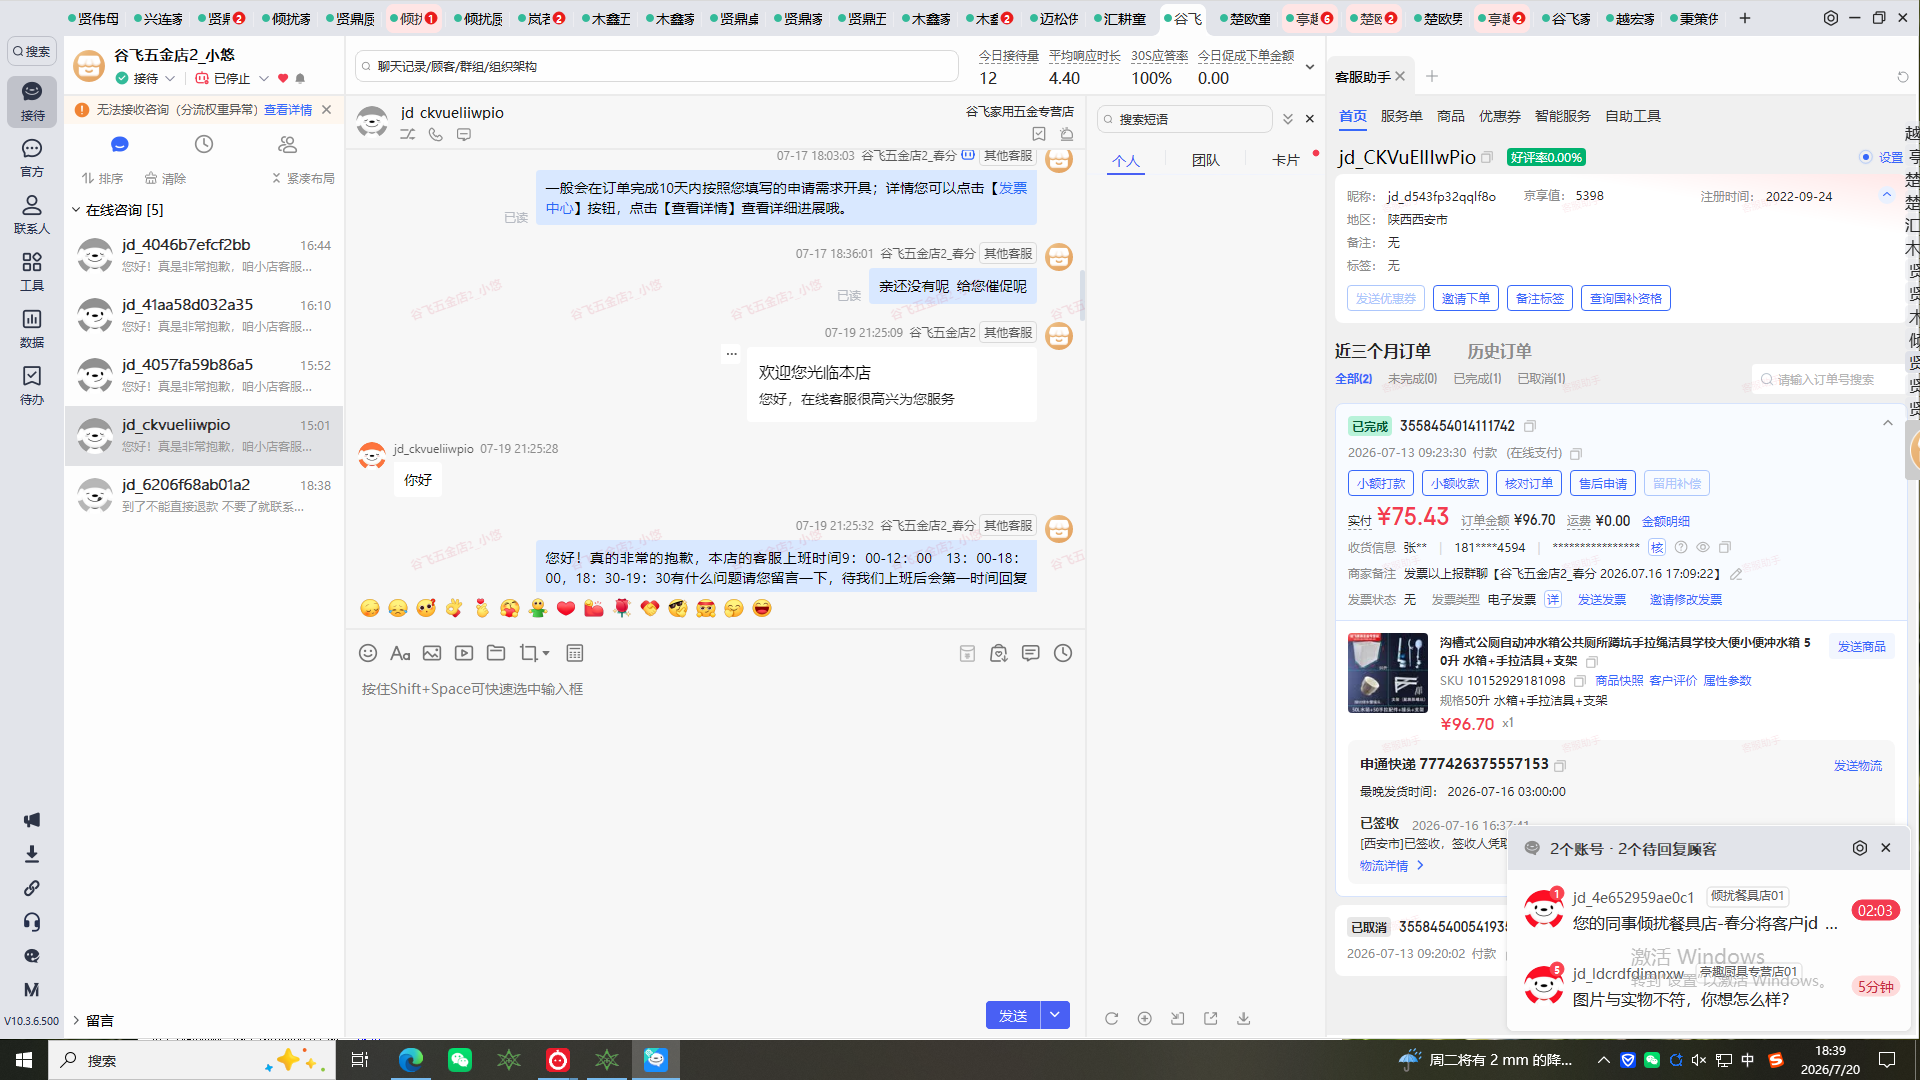Click the 售后申请 button
This screenshot has width=1920, height=1080.
1603,483
